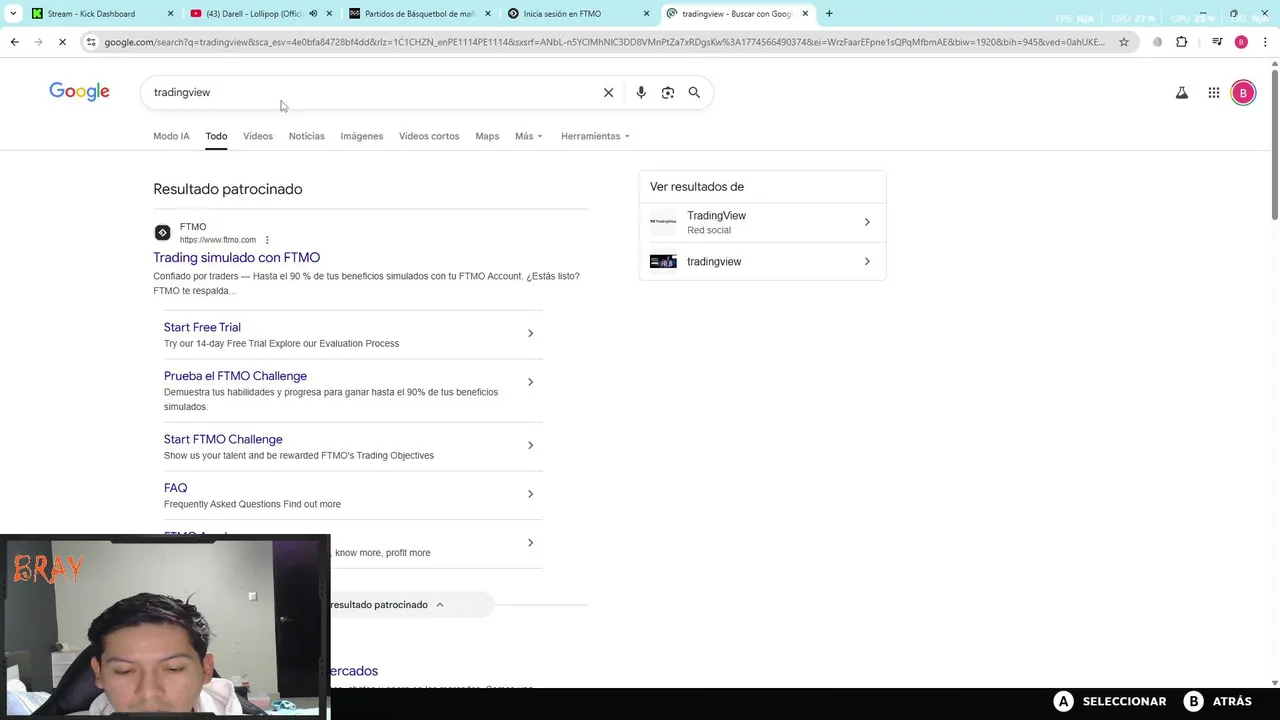Screen dimensions: 1280x720
Task: Open the media control icon in toolbar
Action: coord(1217,42)
